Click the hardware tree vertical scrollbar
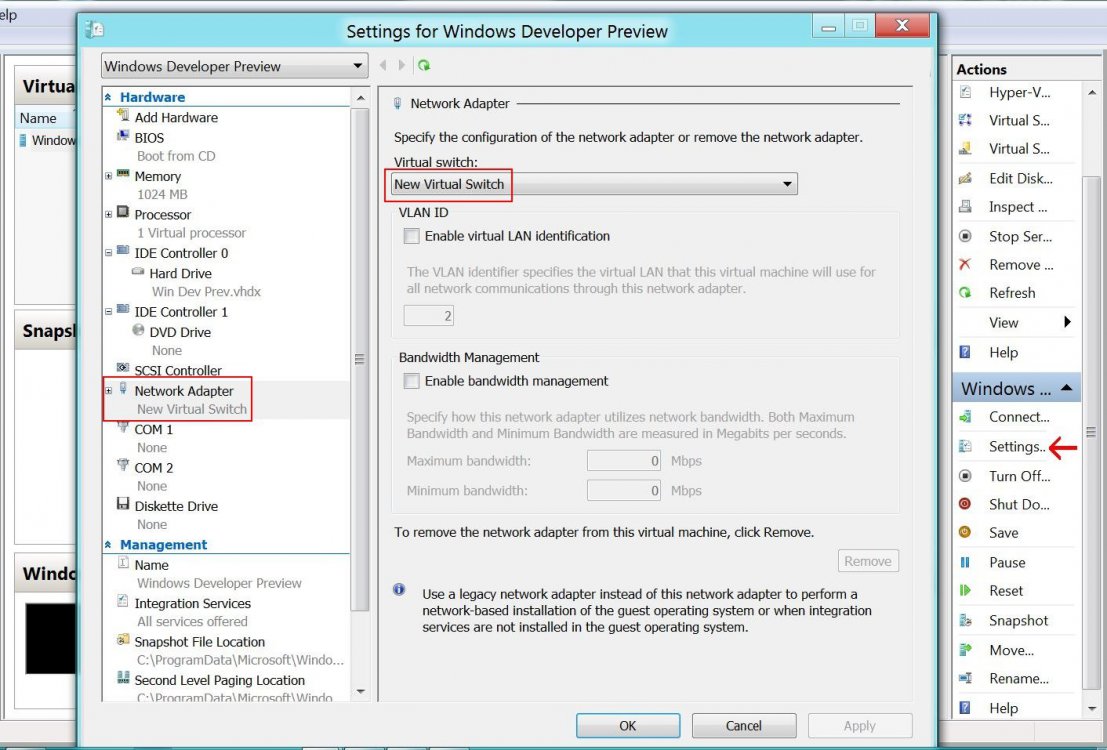 [x=360, y=359]
